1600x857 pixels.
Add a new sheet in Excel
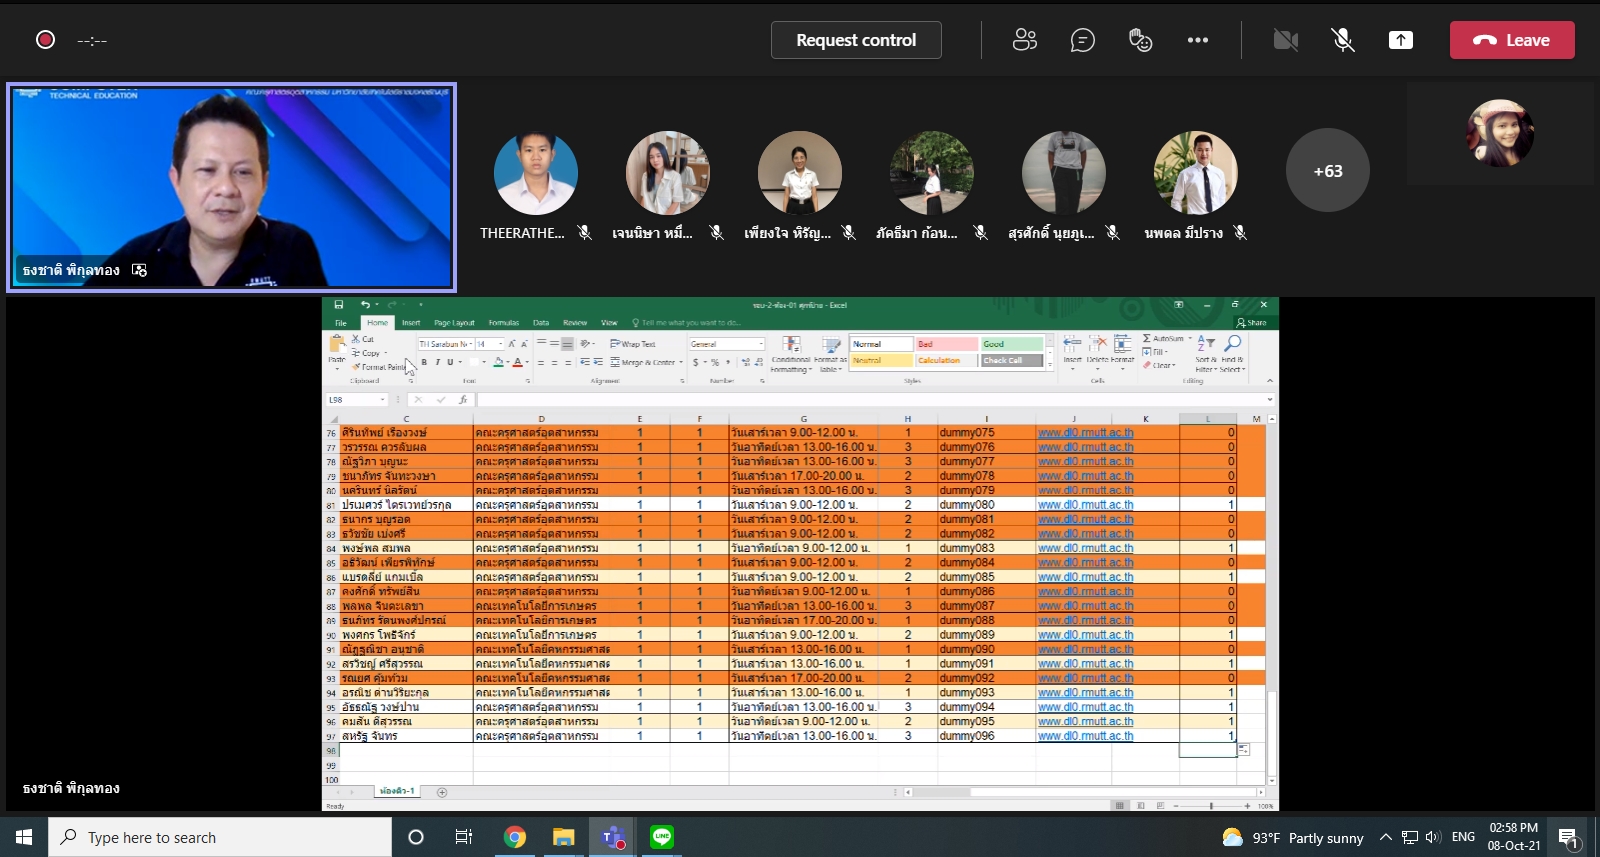[x=442, y=792]
